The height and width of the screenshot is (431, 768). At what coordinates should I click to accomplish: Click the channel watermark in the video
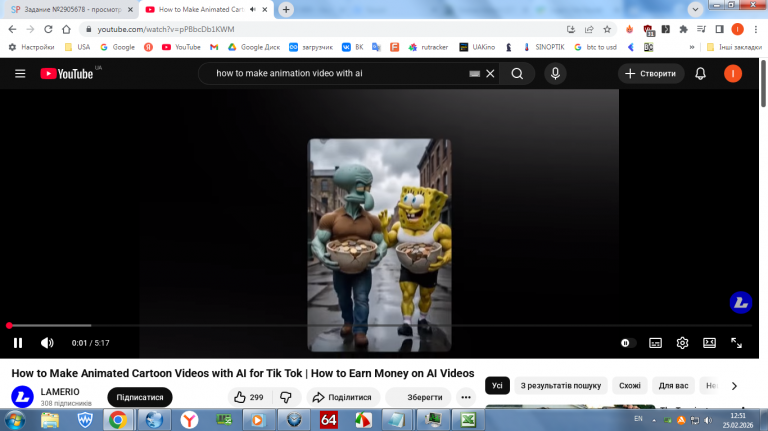(741, 303)
